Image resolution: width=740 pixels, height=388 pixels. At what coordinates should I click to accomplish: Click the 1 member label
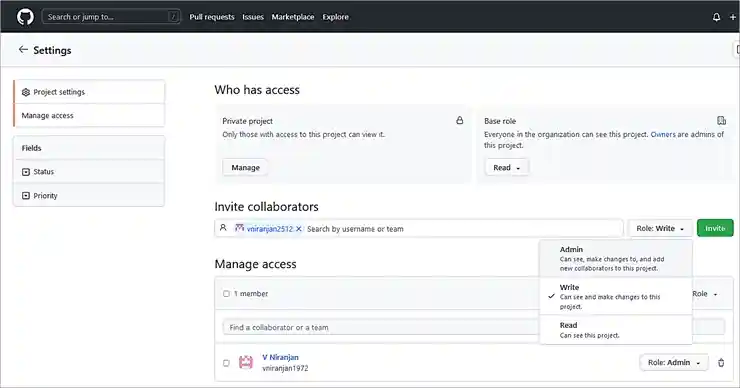point(251,294)
